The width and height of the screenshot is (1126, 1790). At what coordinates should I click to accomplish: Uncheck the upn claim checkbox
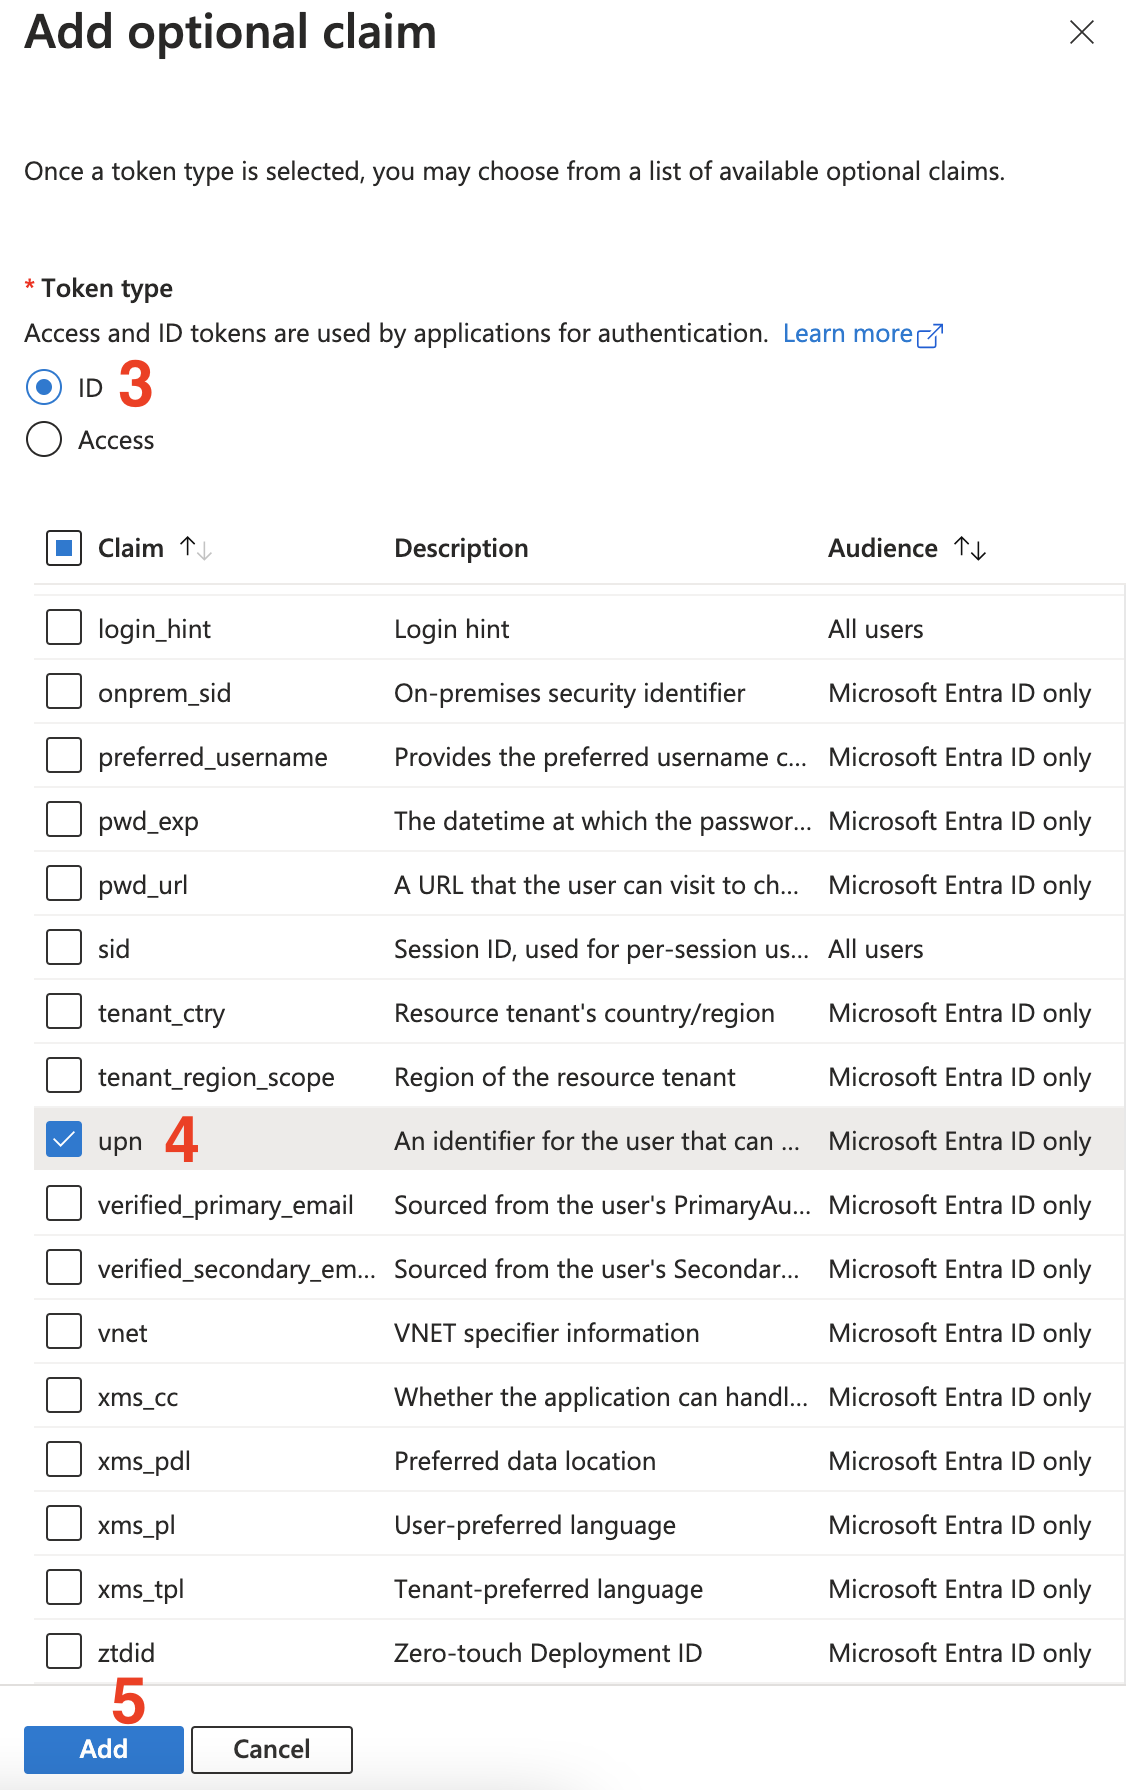64,1140
